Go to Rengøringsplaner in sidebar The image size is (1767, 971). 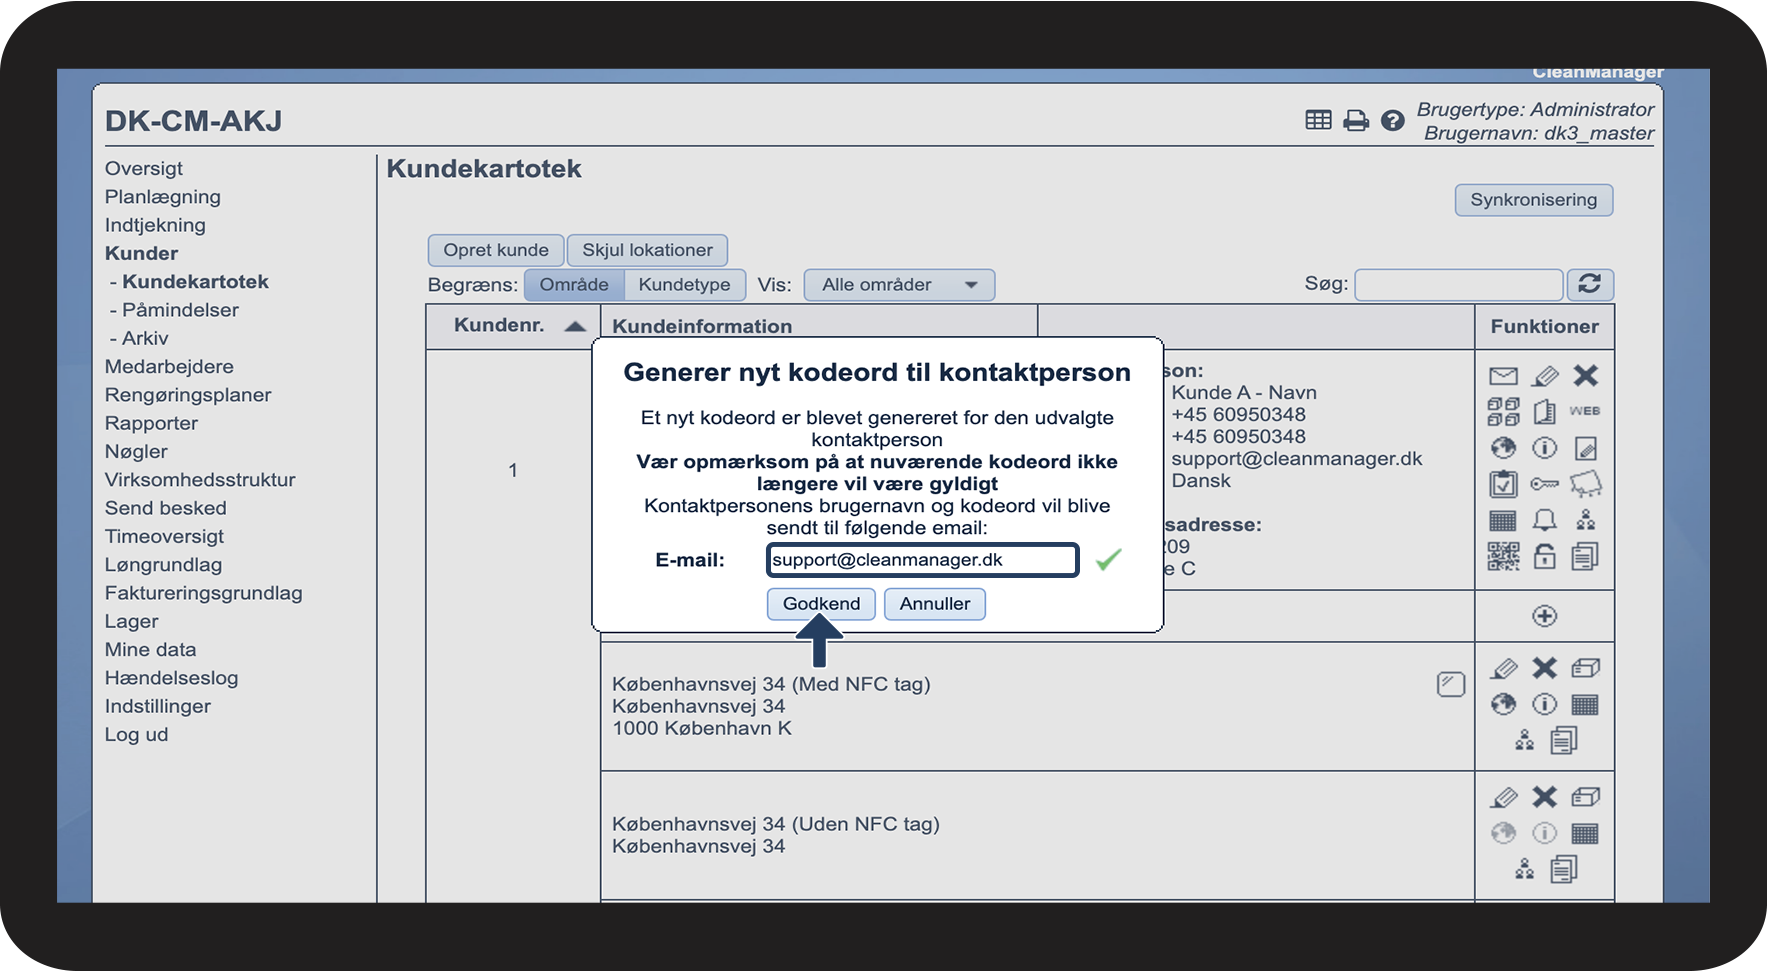188,395
